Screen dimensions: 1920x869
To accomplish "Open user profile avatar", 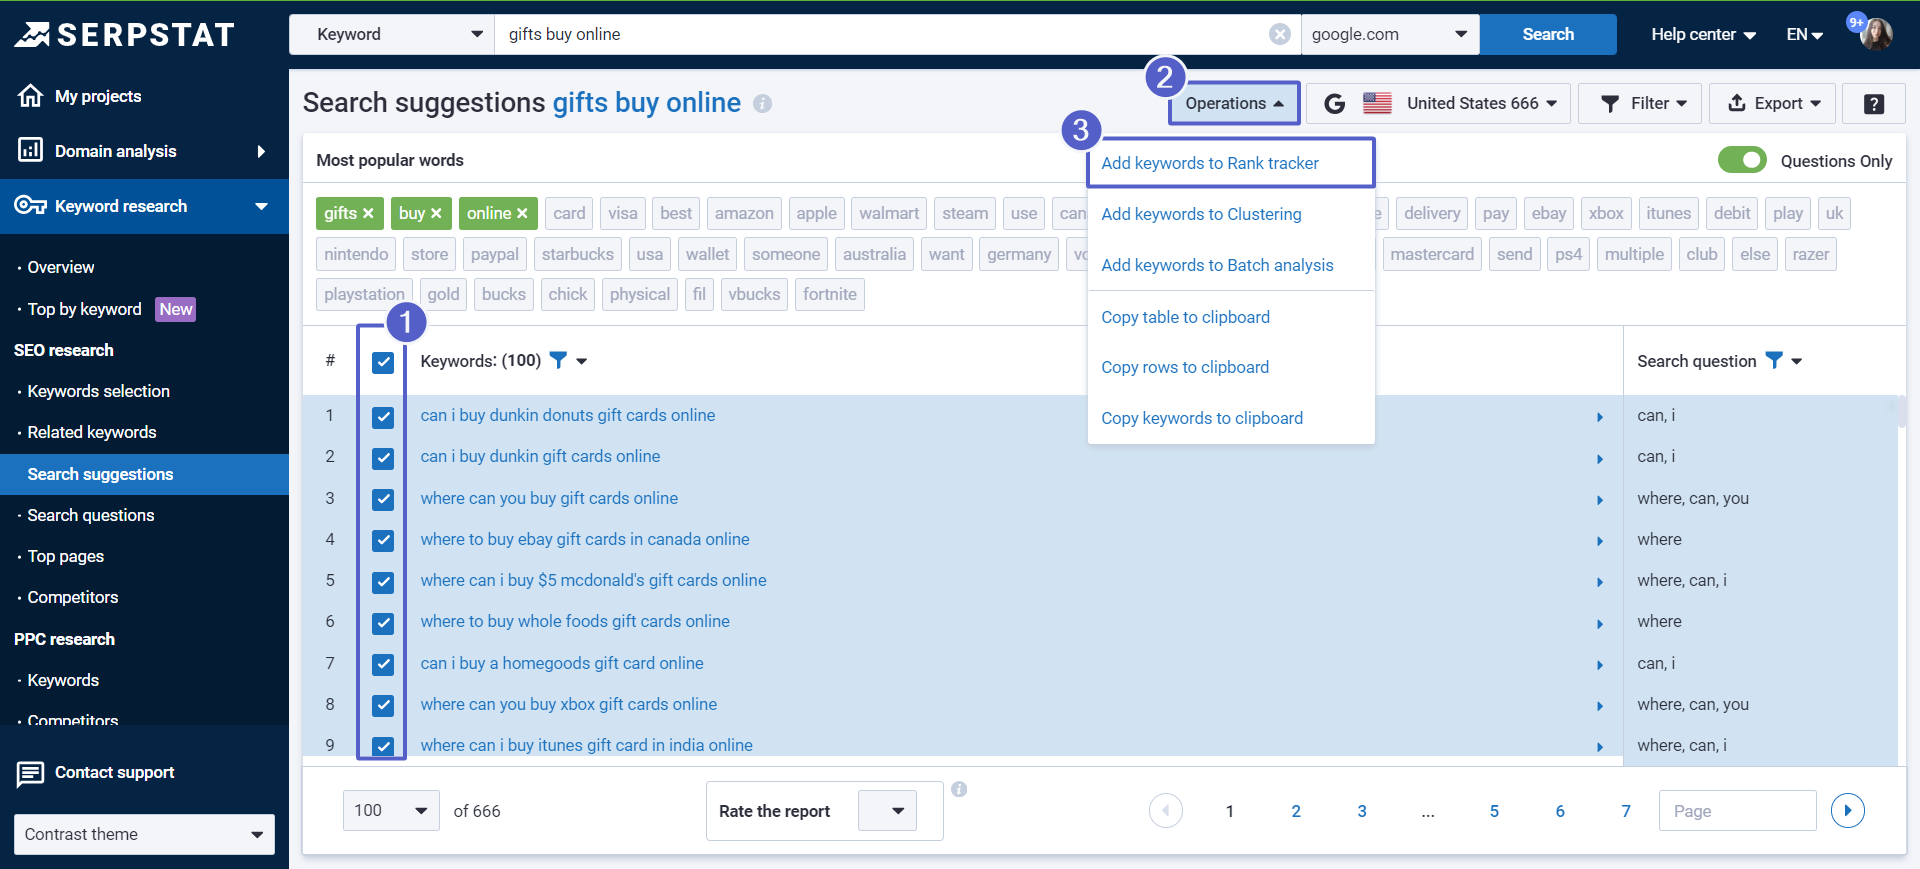I will pos(1876,34).
